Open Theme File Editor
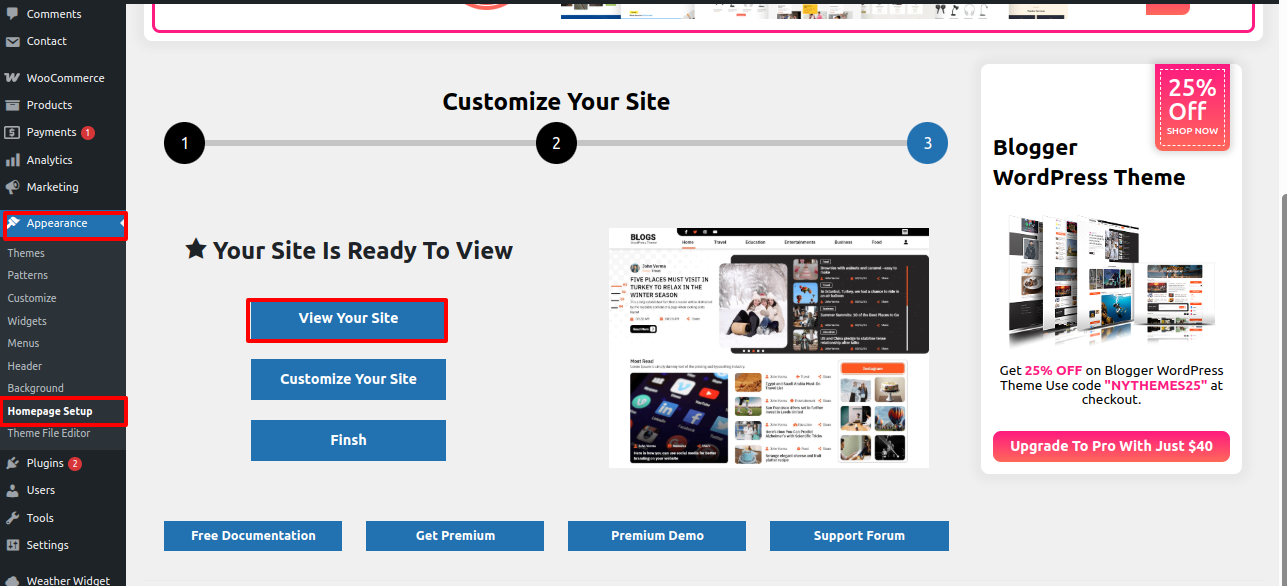This screenshot has height=586, width=1287. [x=48, y=433]
